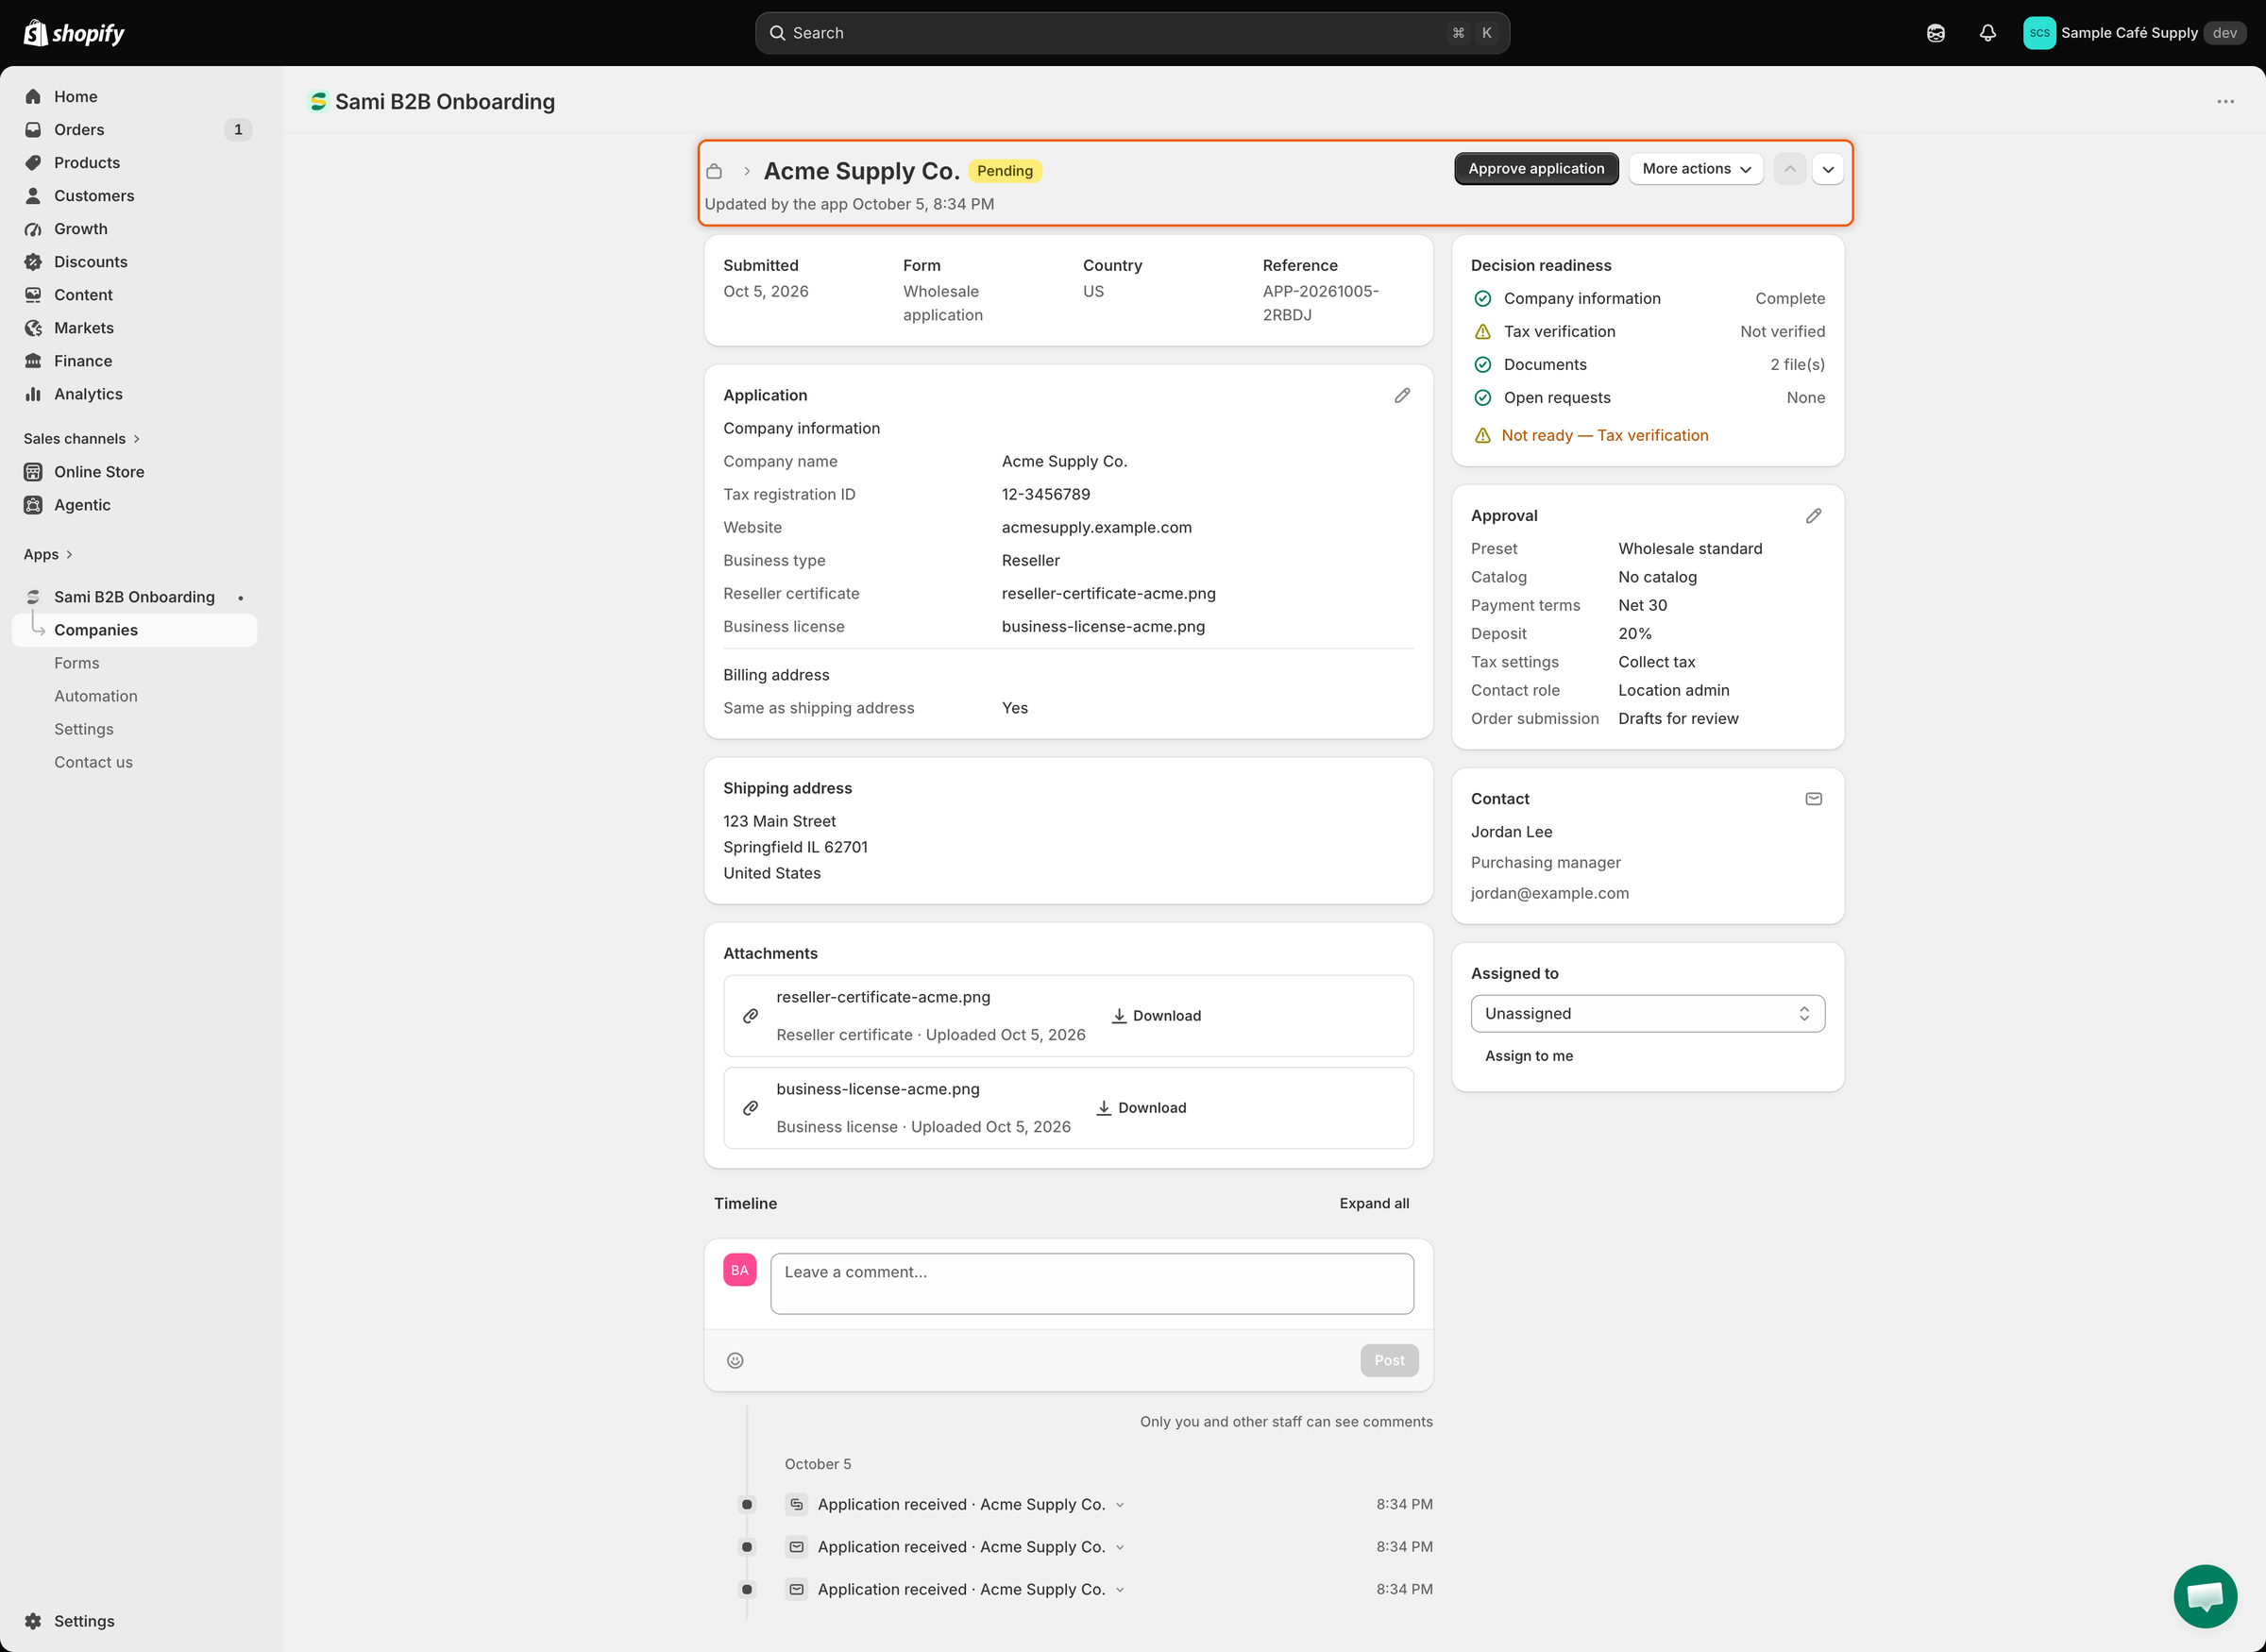
Task: Download reseller-certificate-acme.png
Action: (1156, 1016)
